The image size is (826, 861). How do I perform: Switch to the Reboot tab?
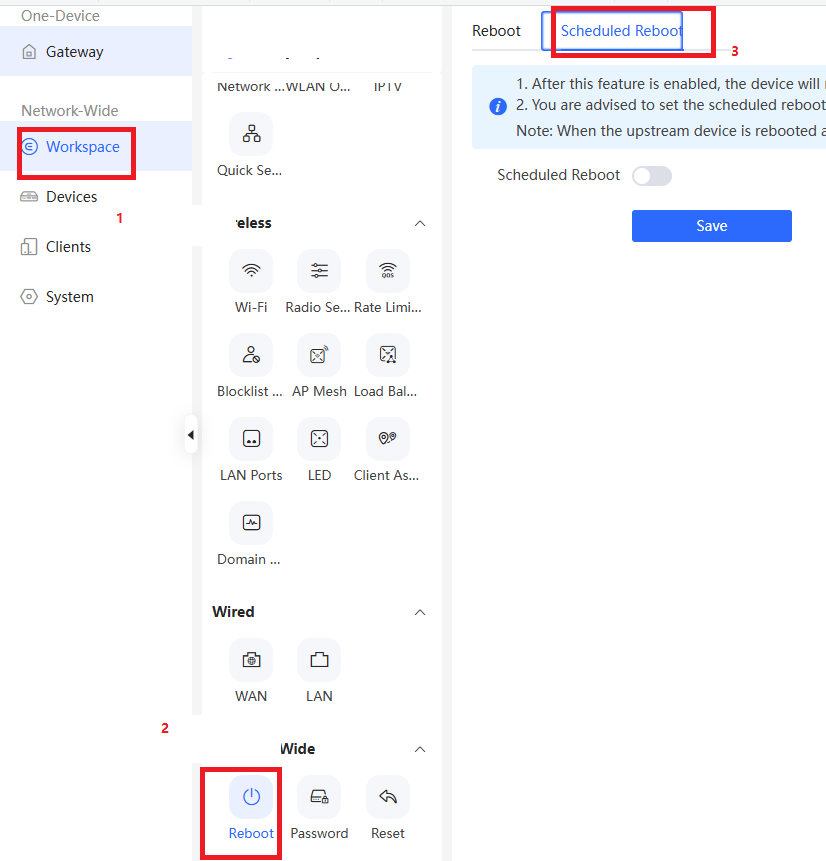(x=496, y=31)
